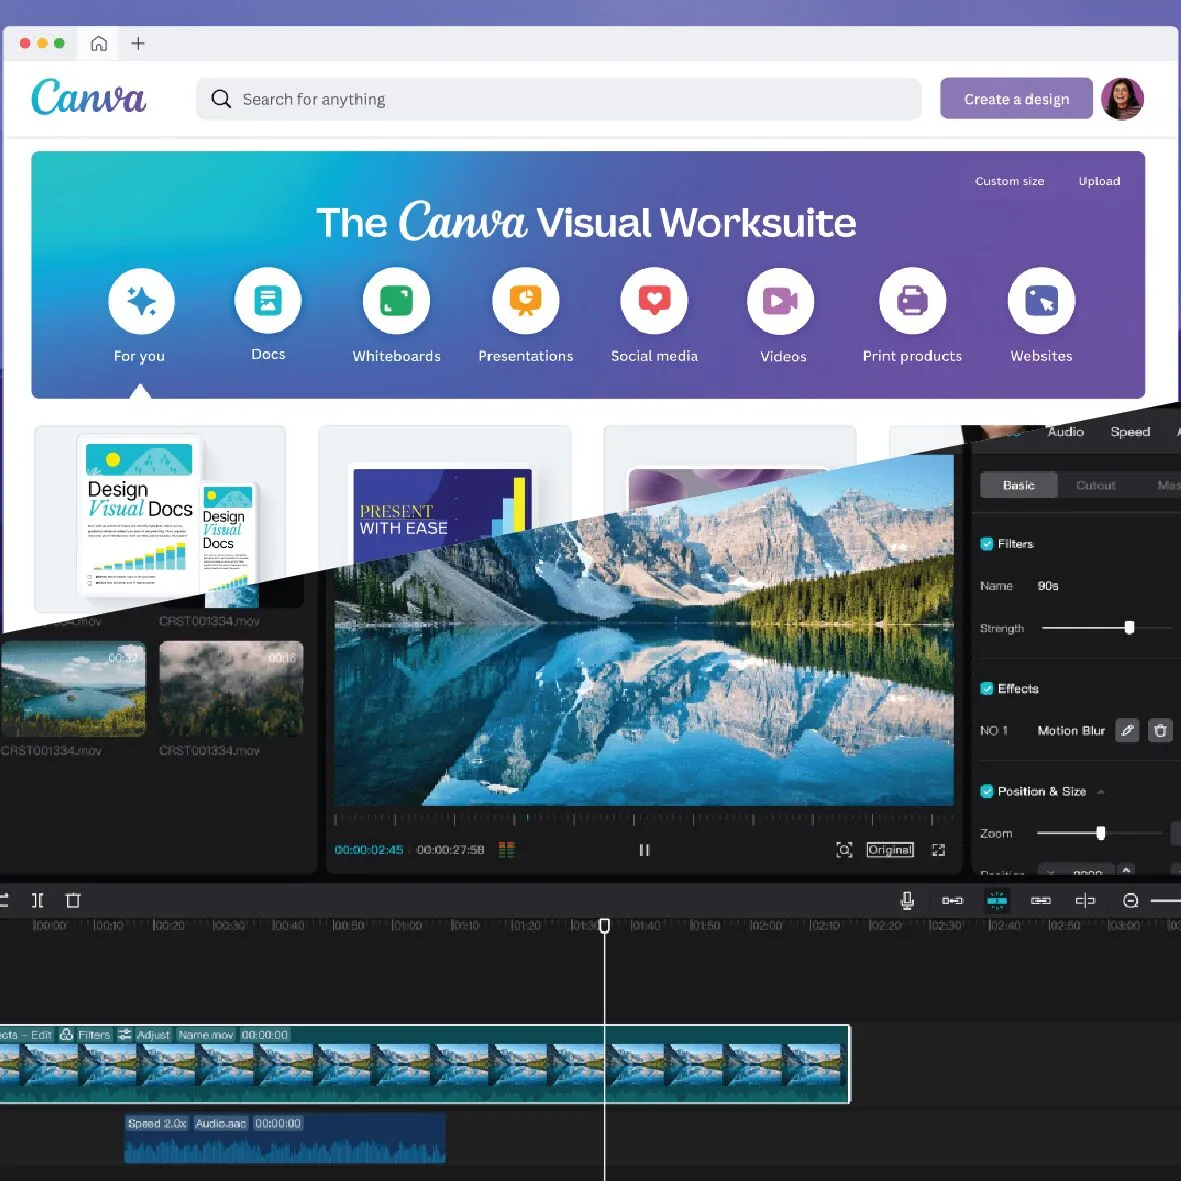Open the Audio tab in the editor panel
1181x1181 pixels.
coord(1065,432)
